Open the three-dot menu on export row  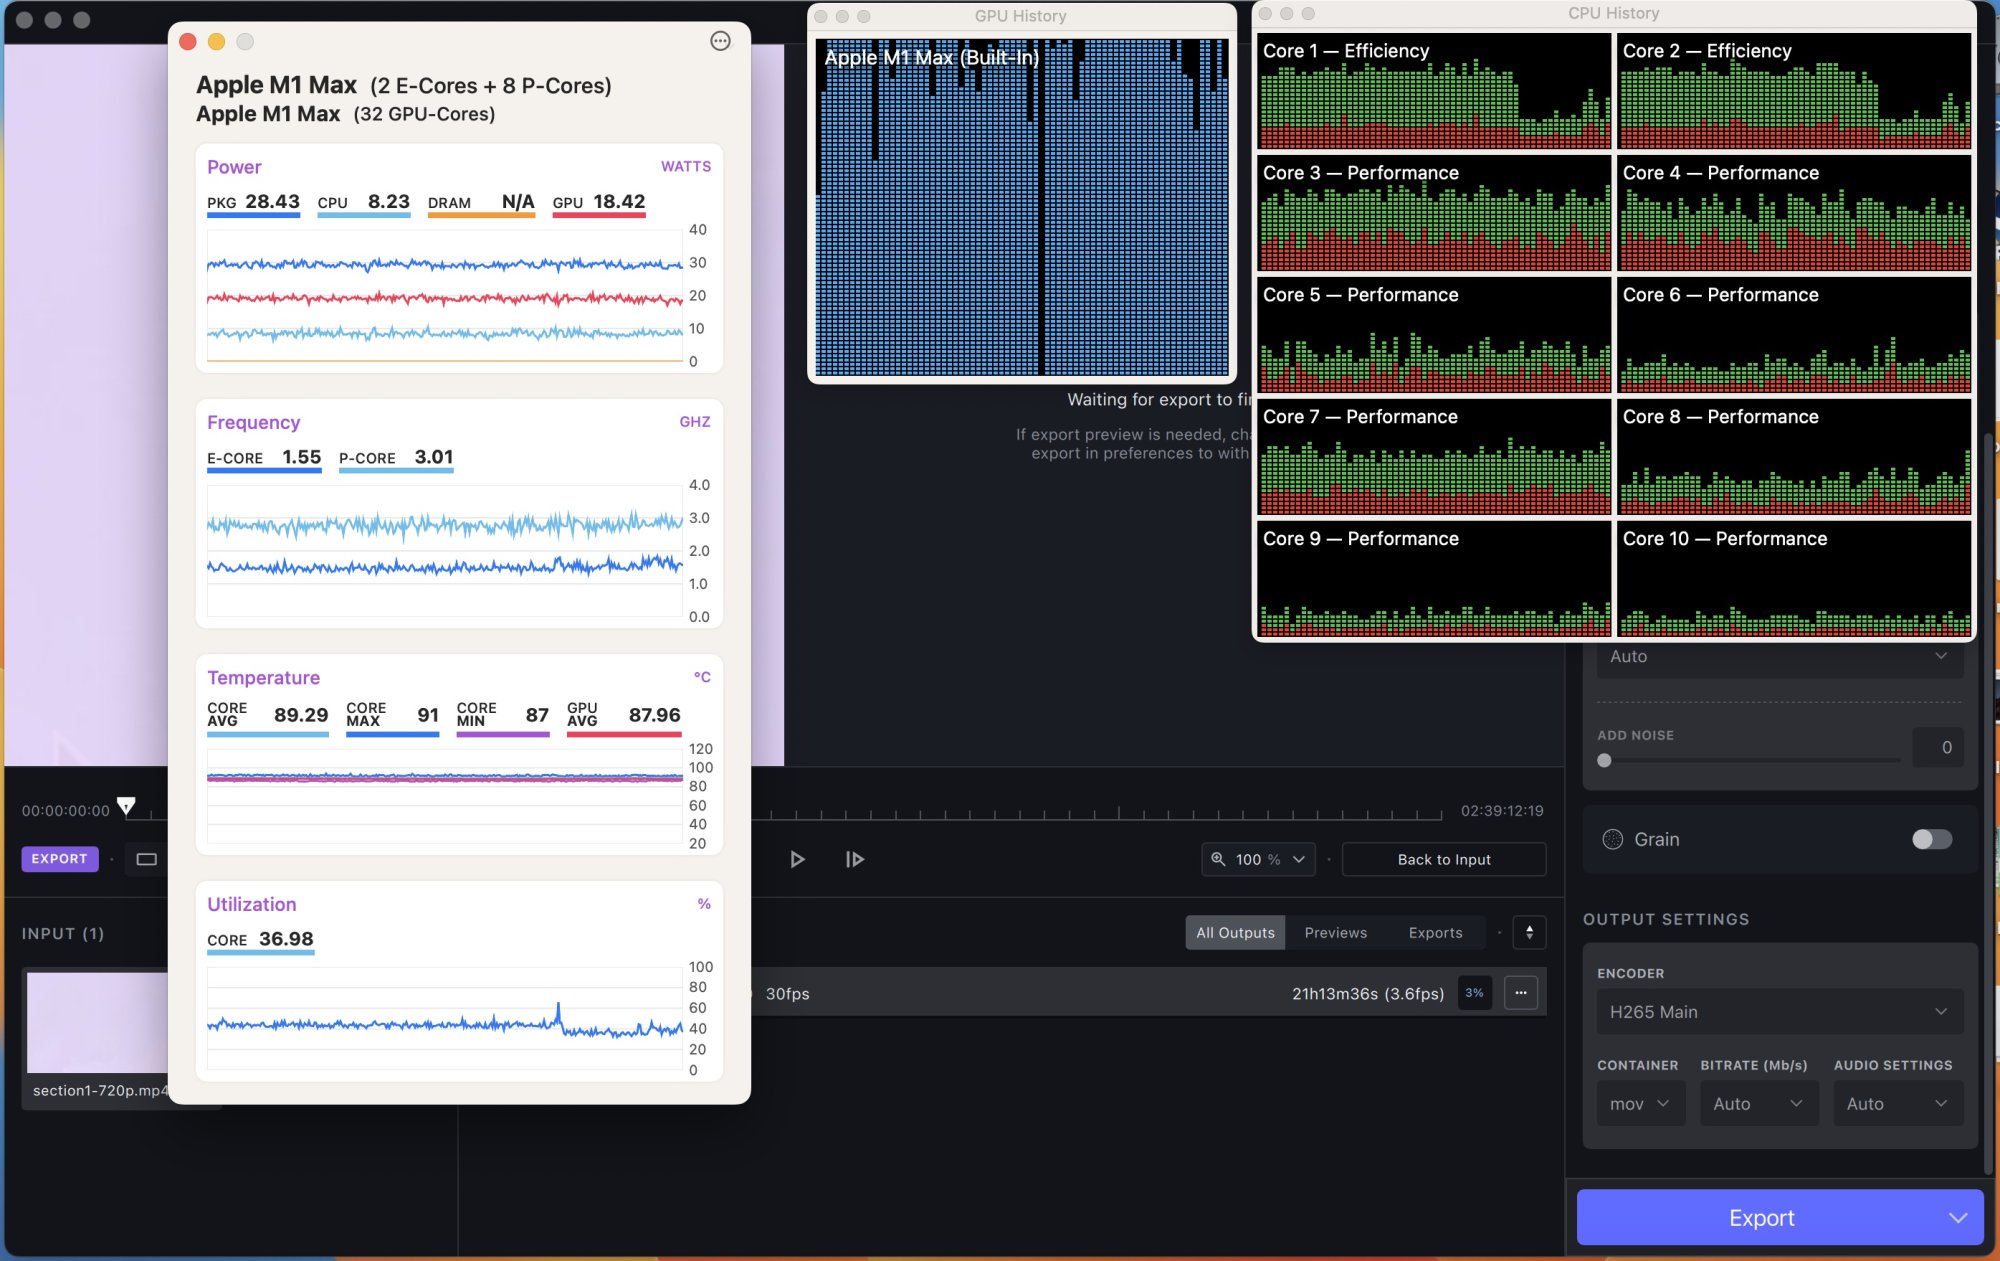(x=1521, y=993)
